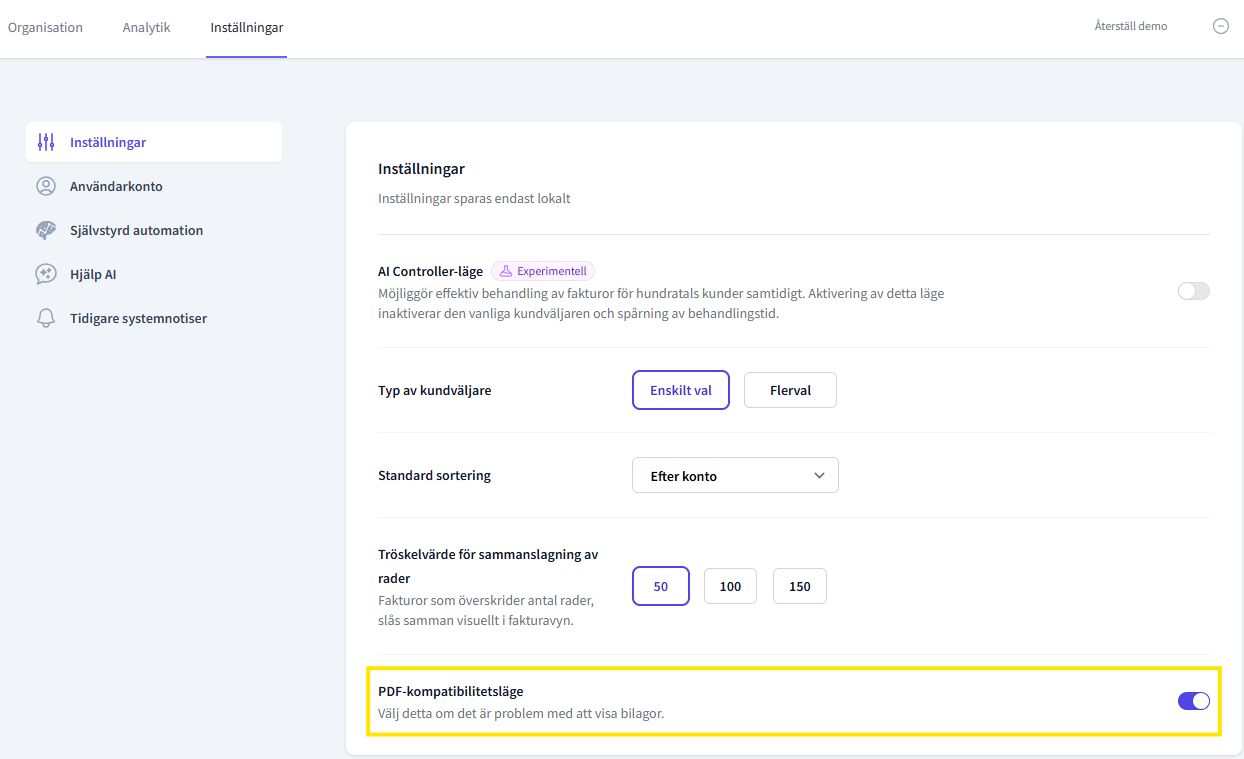1244x759 pixels.
Task: Click the chevron in Efter konto dropdown
Action: (x=819, y=476)
